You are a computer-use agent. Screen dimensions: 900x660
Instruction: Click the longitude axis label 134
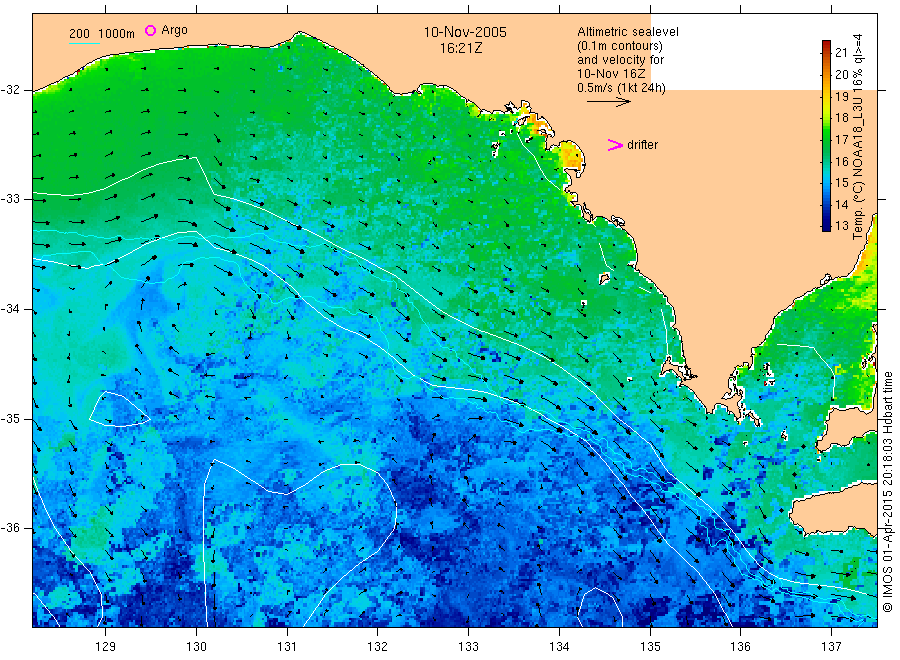click(559, 647)
